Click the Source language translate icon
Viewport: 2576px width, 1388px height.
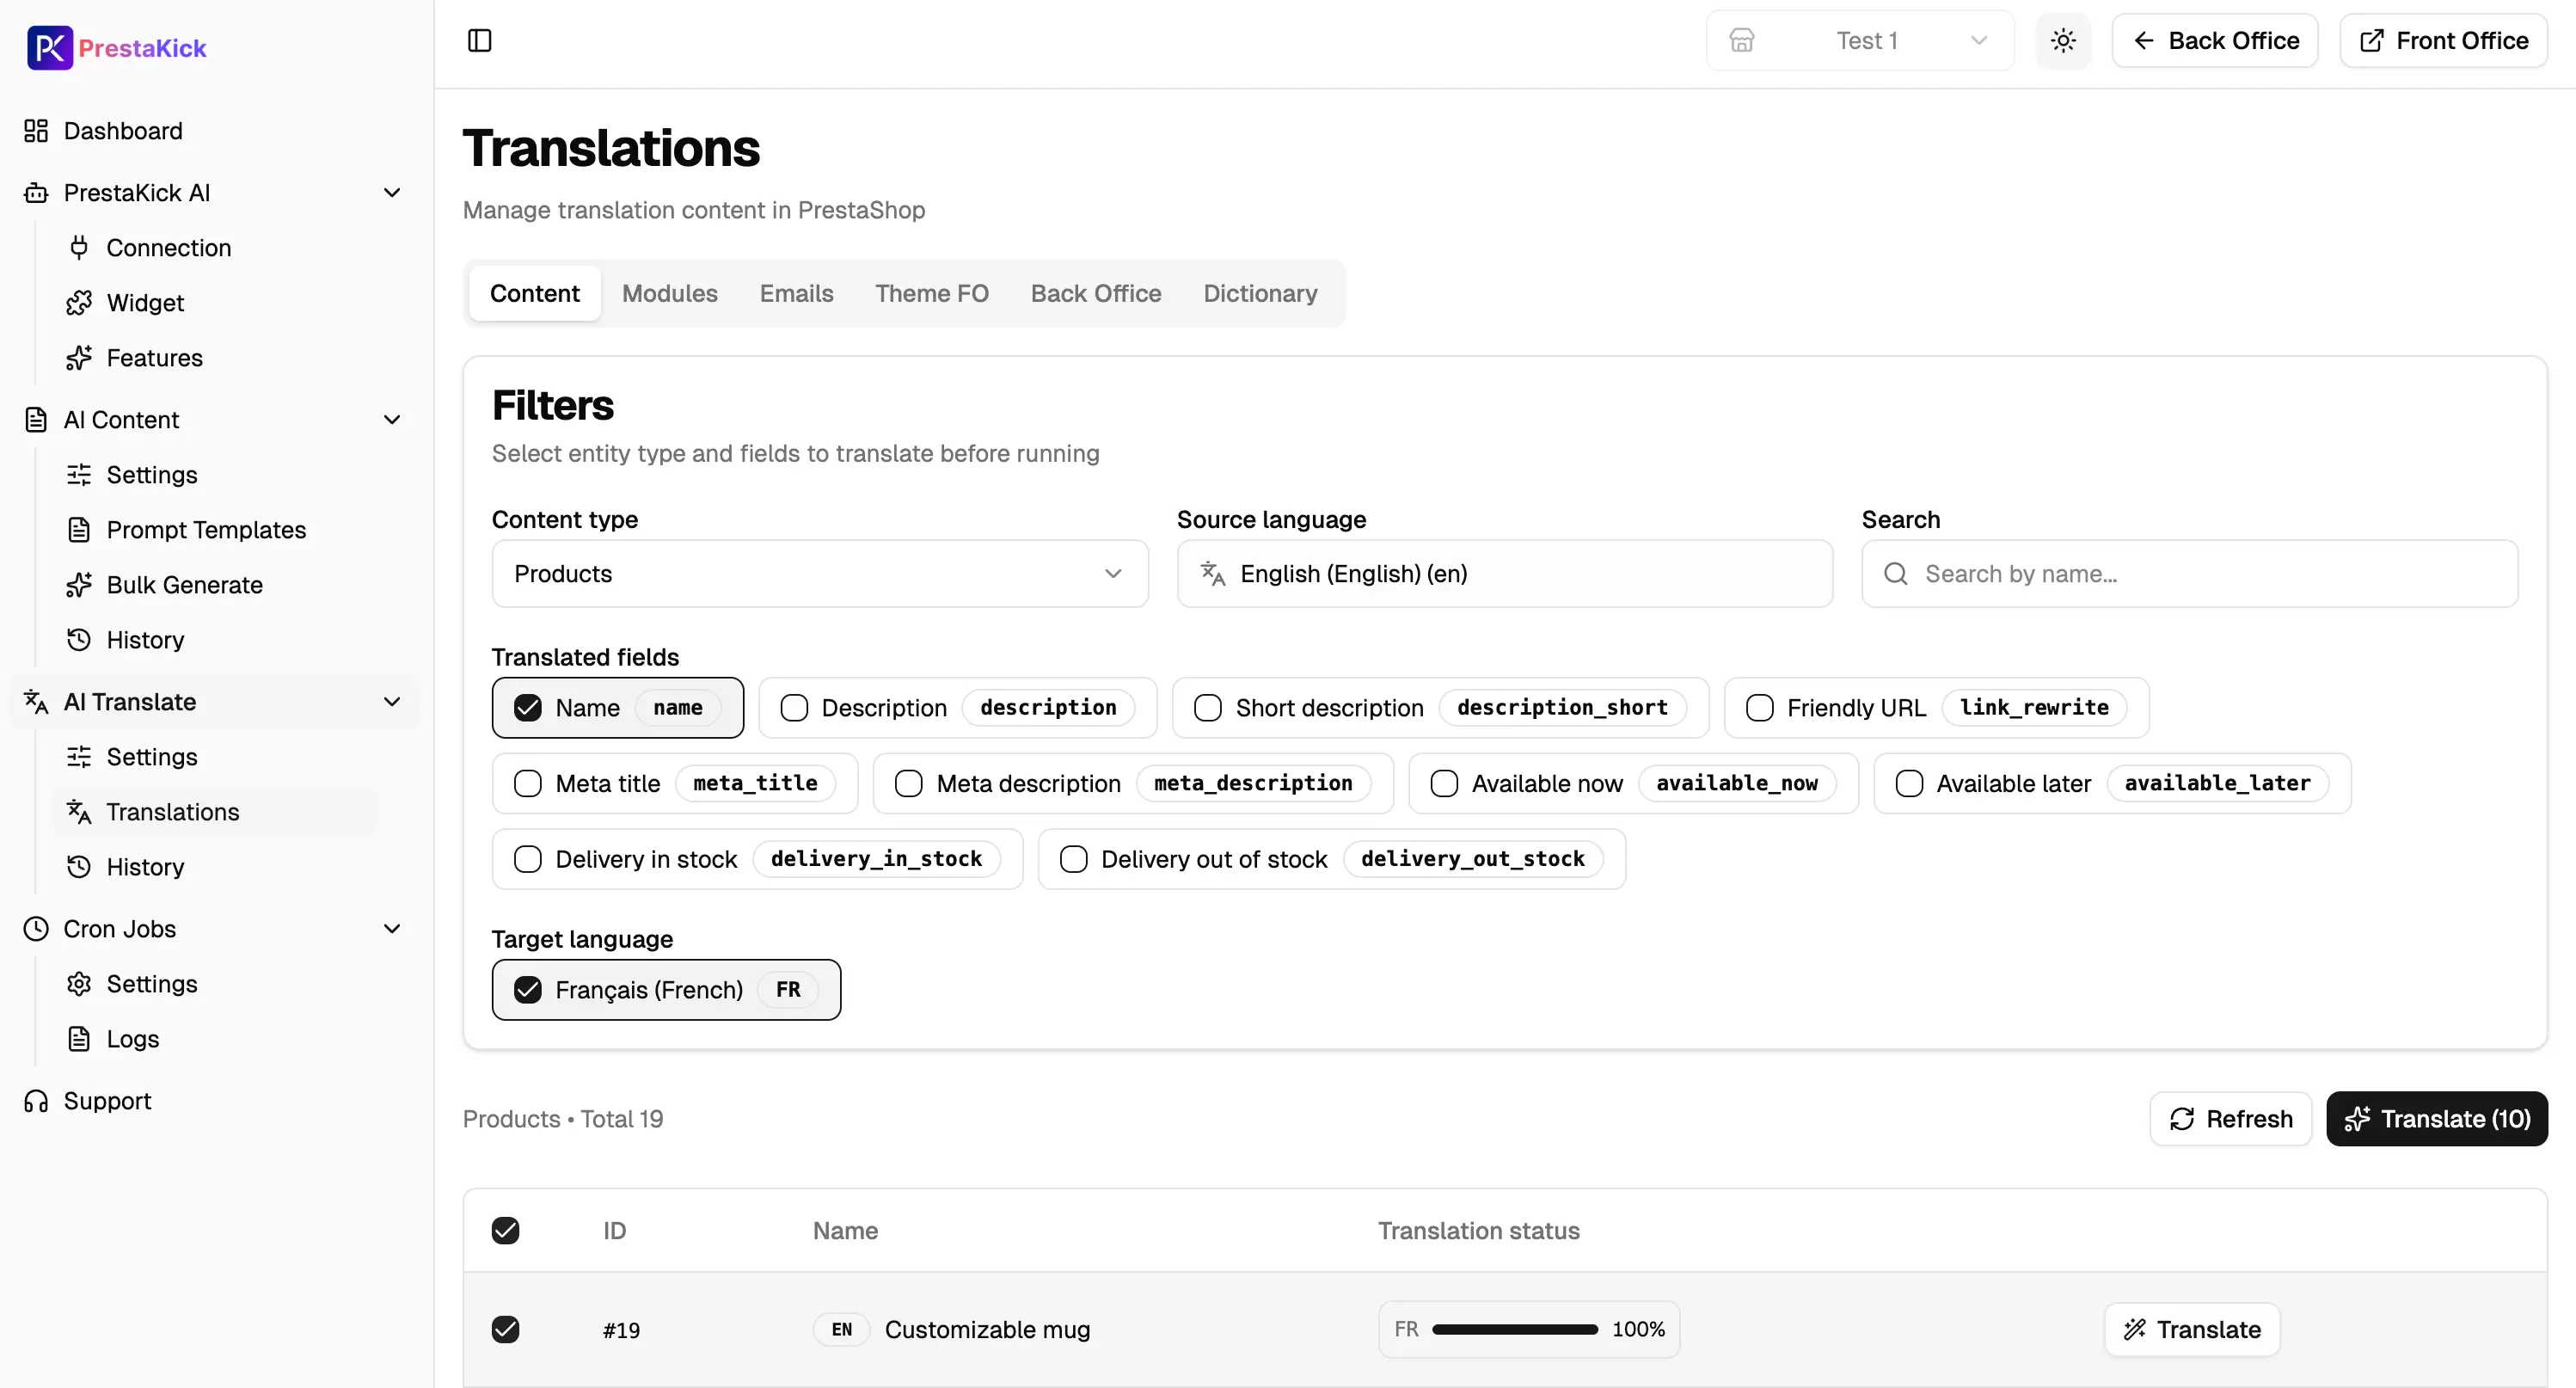point(1213,574)
